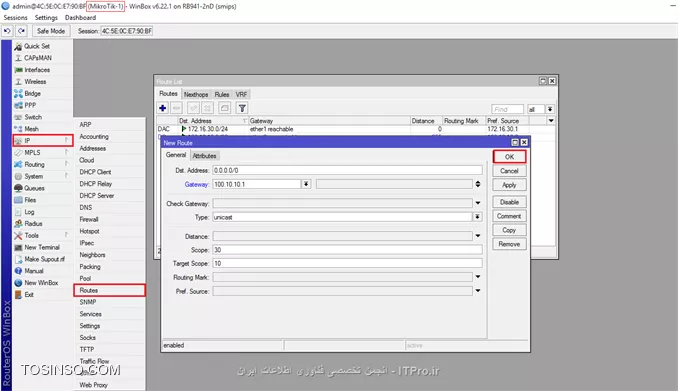Click Apply in the New Route dialog
The height and width of the screenshot is (391, 678).
[x=509, y=185]
